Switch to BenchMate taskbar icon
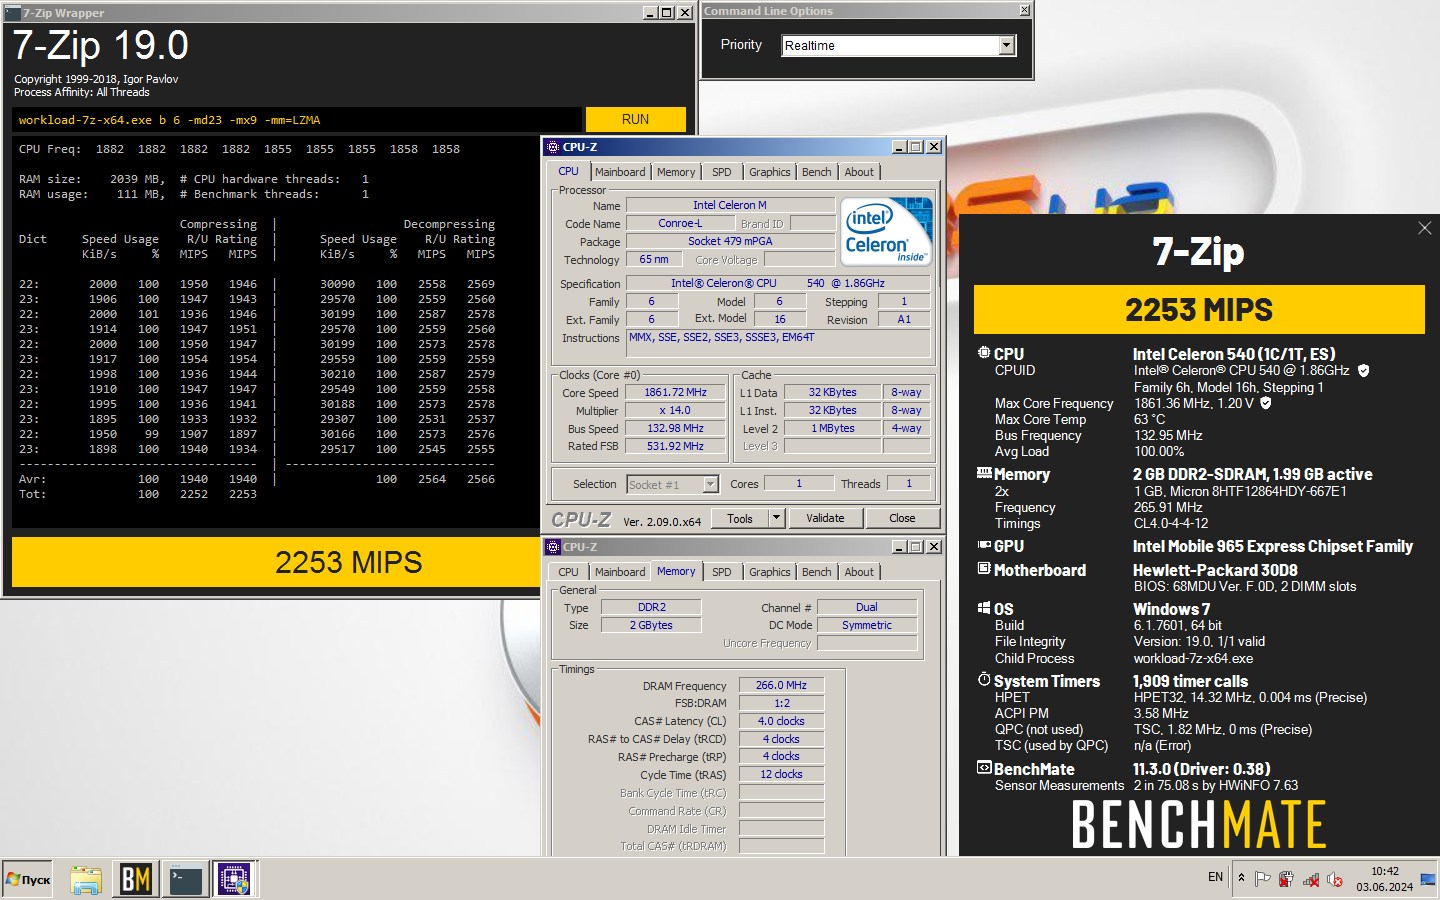The image size is (1440, 900). click(136, 879)
